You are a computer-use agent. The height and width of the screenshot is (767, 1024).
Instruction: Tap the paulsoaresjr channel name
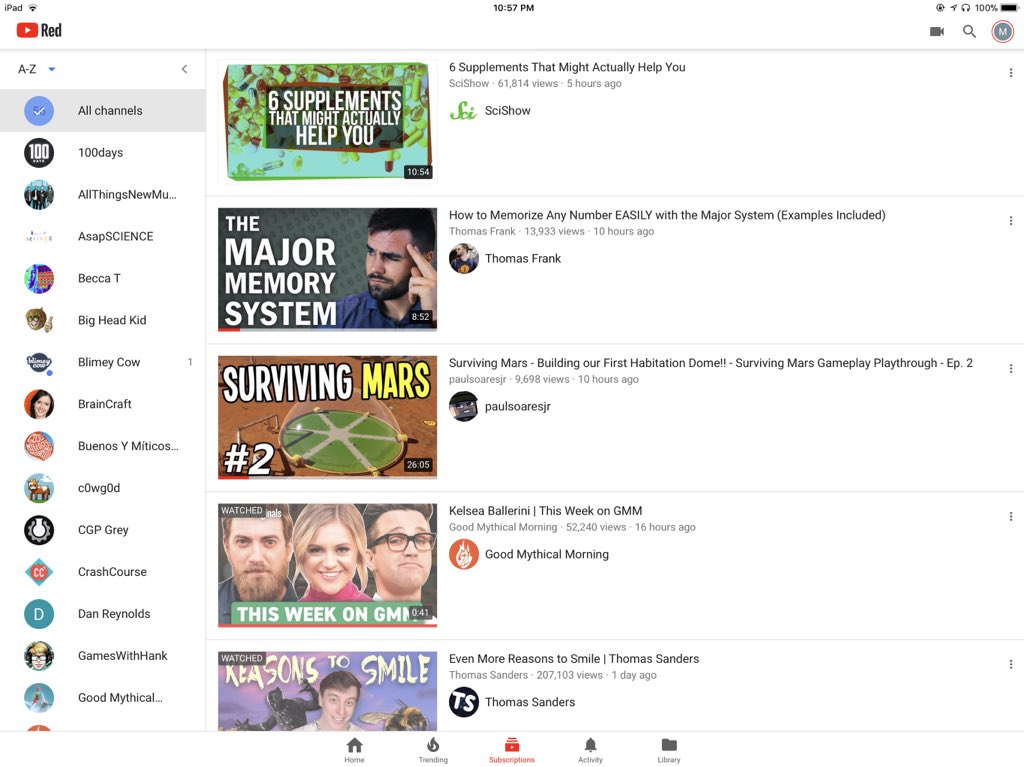[x=517, y=406]
